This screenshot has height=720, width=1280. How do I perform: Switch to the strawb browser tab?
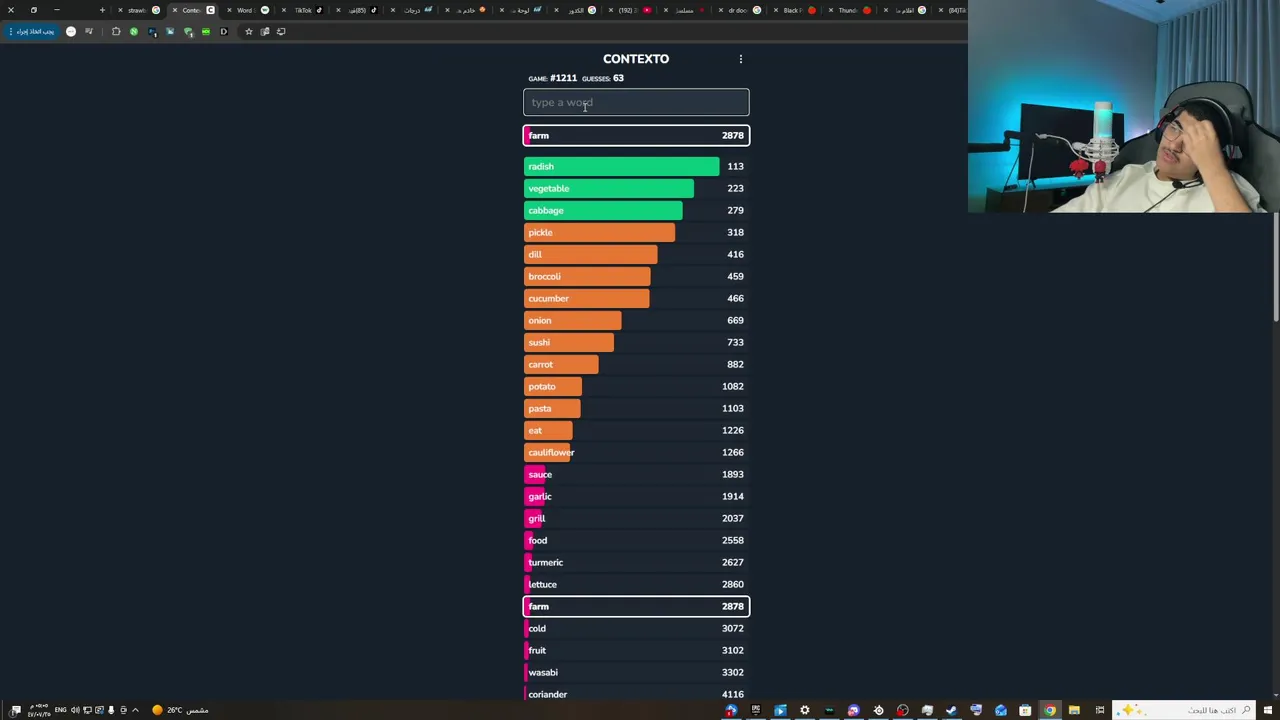pyautogui.click(x=140, y=10)
